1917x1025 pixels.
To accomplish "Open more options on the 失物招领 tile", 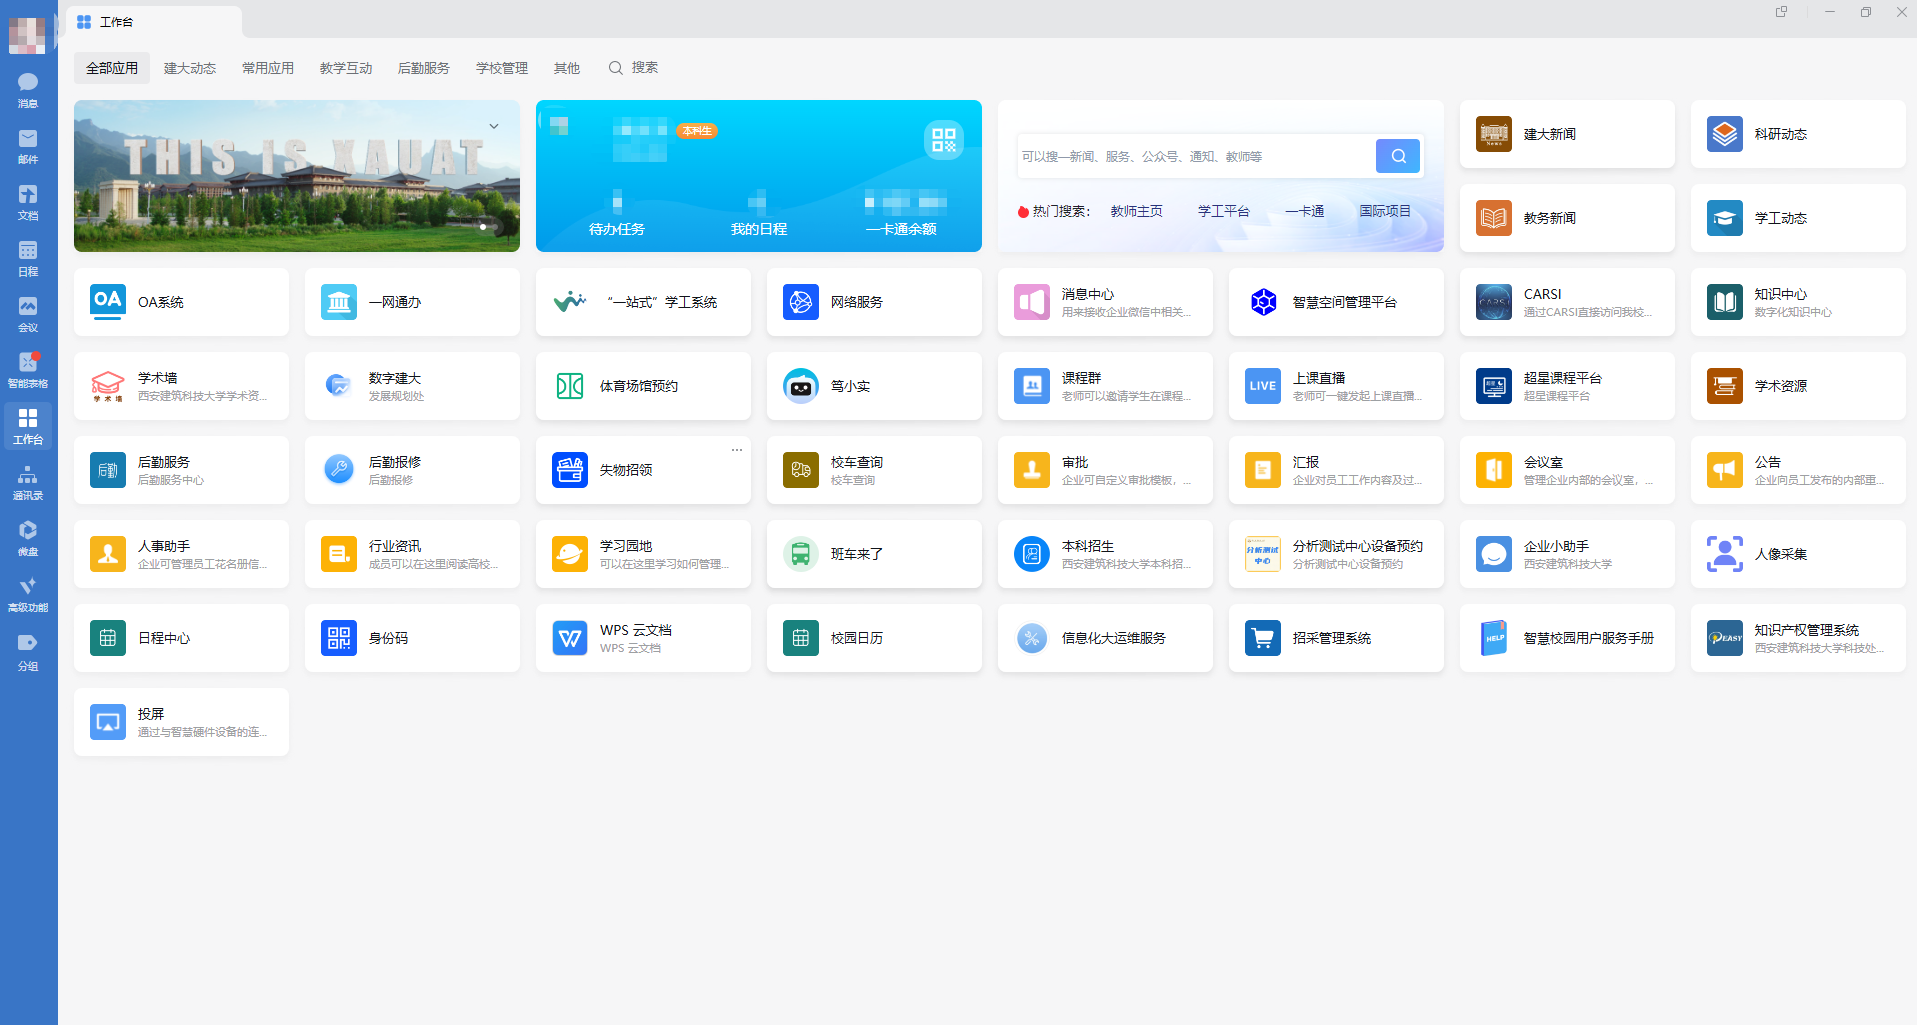I will click(x=737, y=449).
